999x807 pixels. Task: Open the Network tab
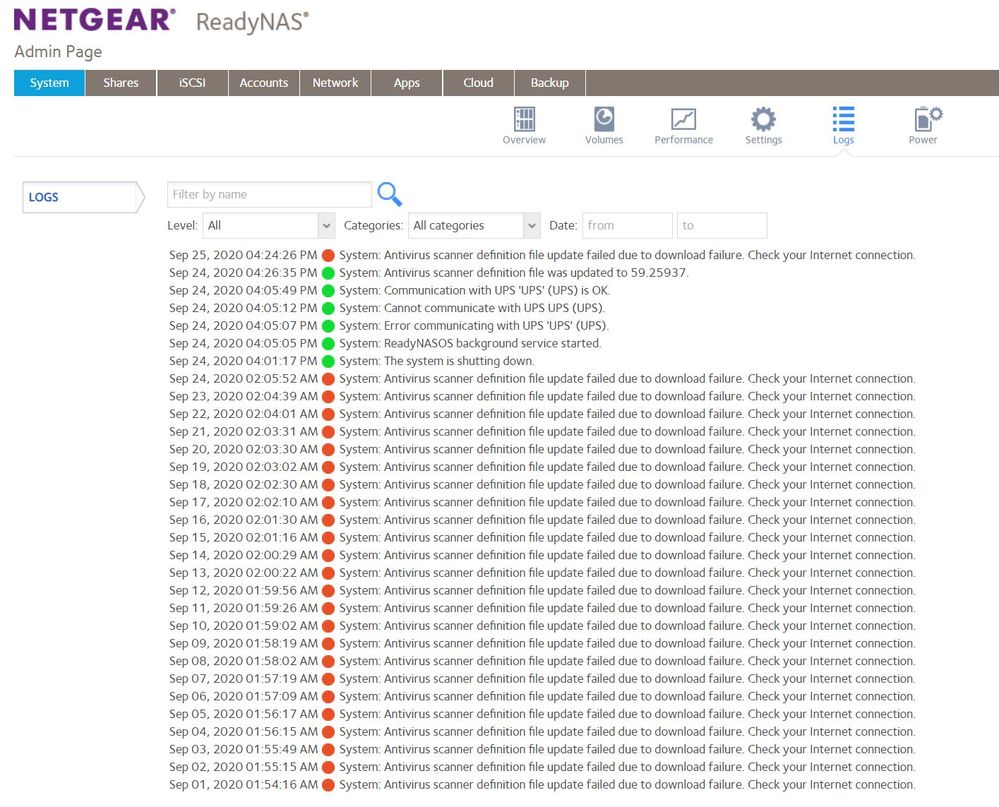coord(335,83)
